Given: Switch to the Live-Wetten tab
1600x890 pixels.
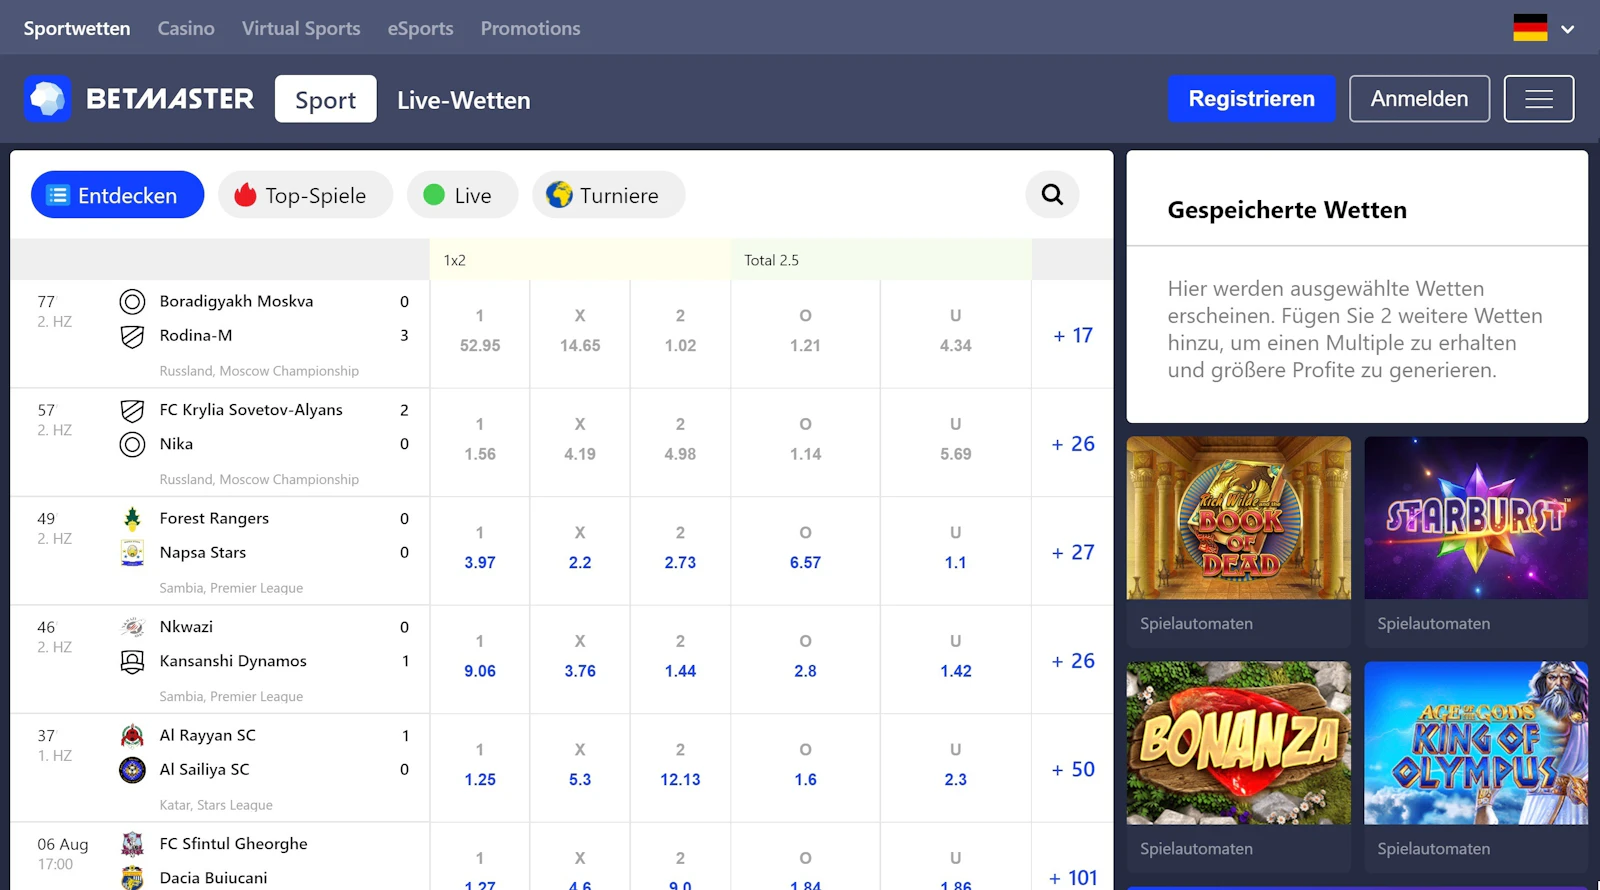Looking at the screenshot, I should click(463, 100).
